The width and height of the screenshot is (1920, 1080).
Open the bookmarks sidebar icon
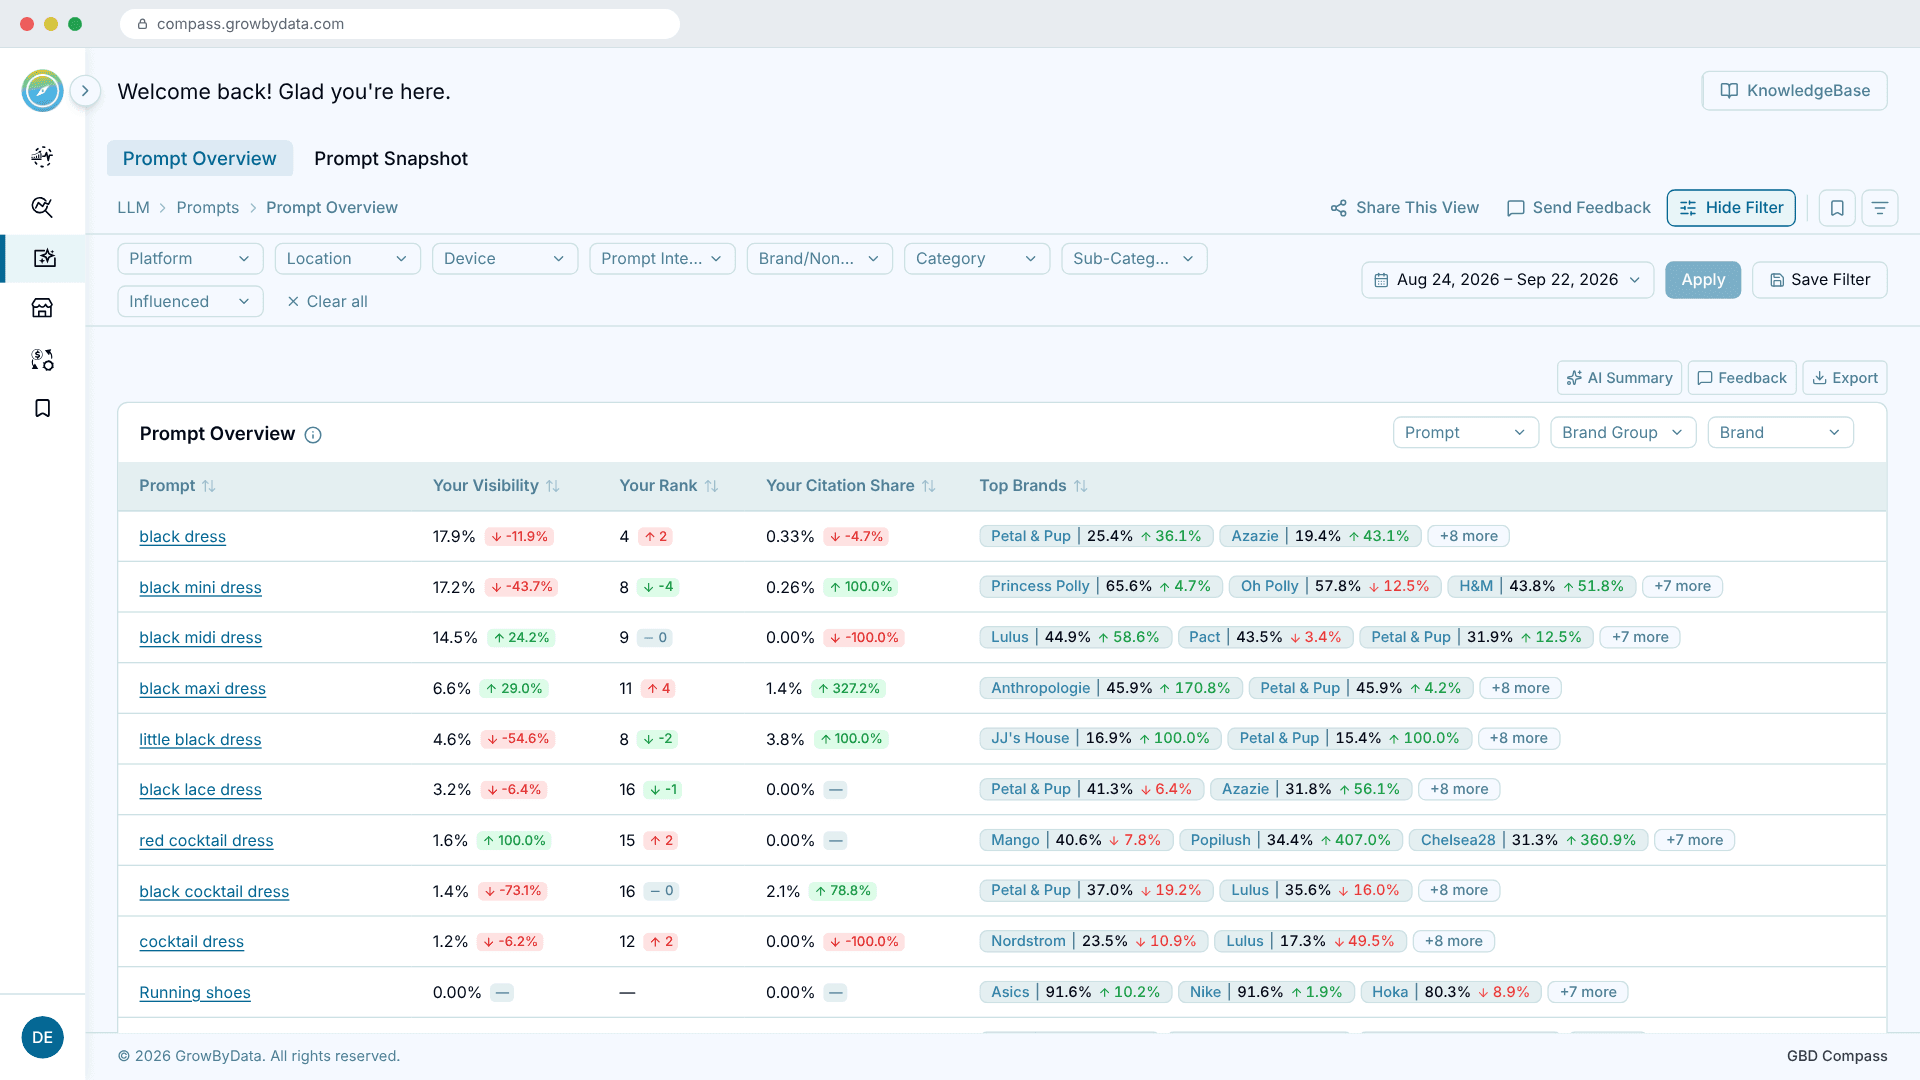(42, 408)
